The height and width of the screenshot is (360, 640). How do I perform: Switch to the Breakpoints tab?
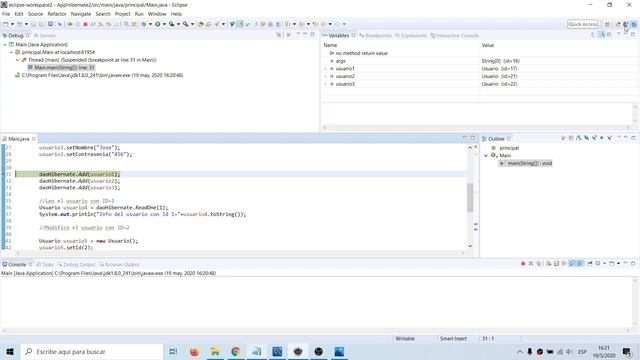pos(376,36)
